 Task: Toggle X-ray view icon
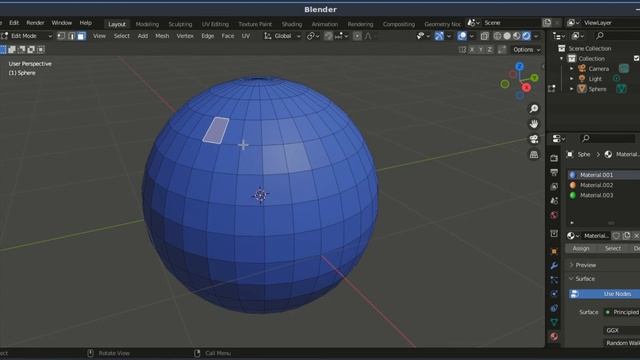484,36
